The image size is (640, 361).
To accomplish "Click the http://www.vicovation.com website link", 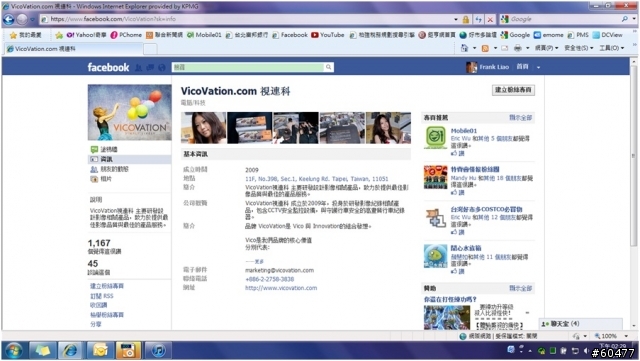I will pyautogui.click(x=281, y=288).
